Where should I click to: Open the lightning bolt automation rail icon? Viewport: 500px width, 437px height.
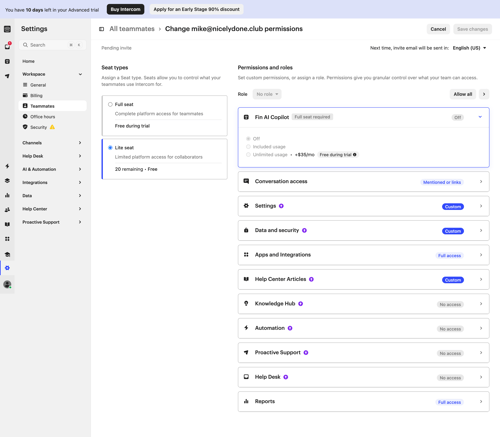7,166
